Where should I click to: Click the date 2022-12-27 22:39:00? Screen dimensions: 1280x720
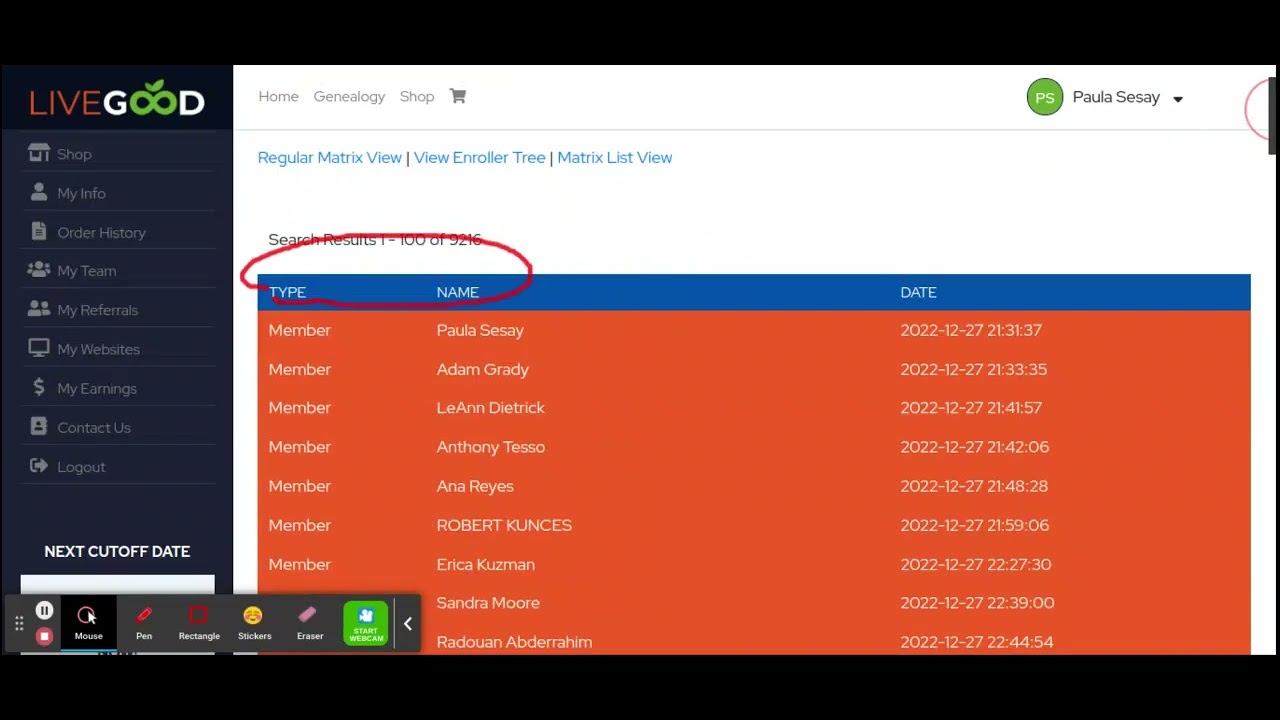click(977, 603)
